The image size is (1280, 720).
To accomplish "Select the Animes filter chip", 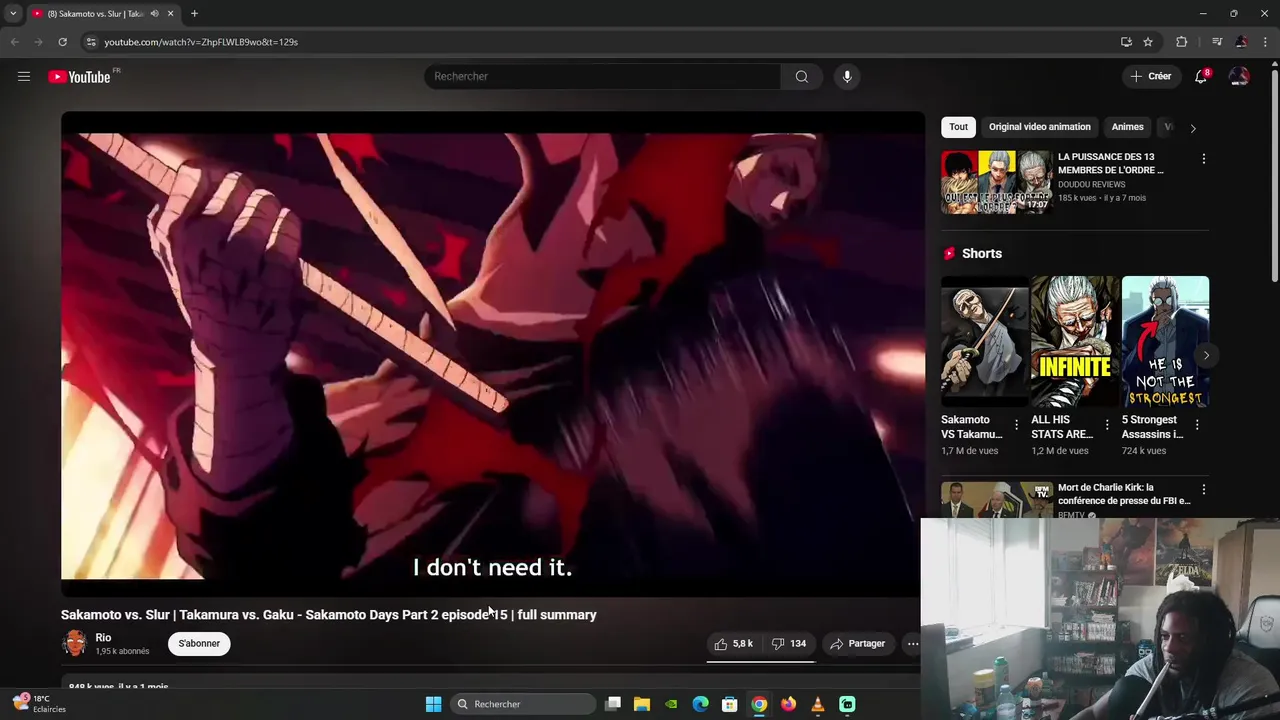I will (x=1127, y=127).
